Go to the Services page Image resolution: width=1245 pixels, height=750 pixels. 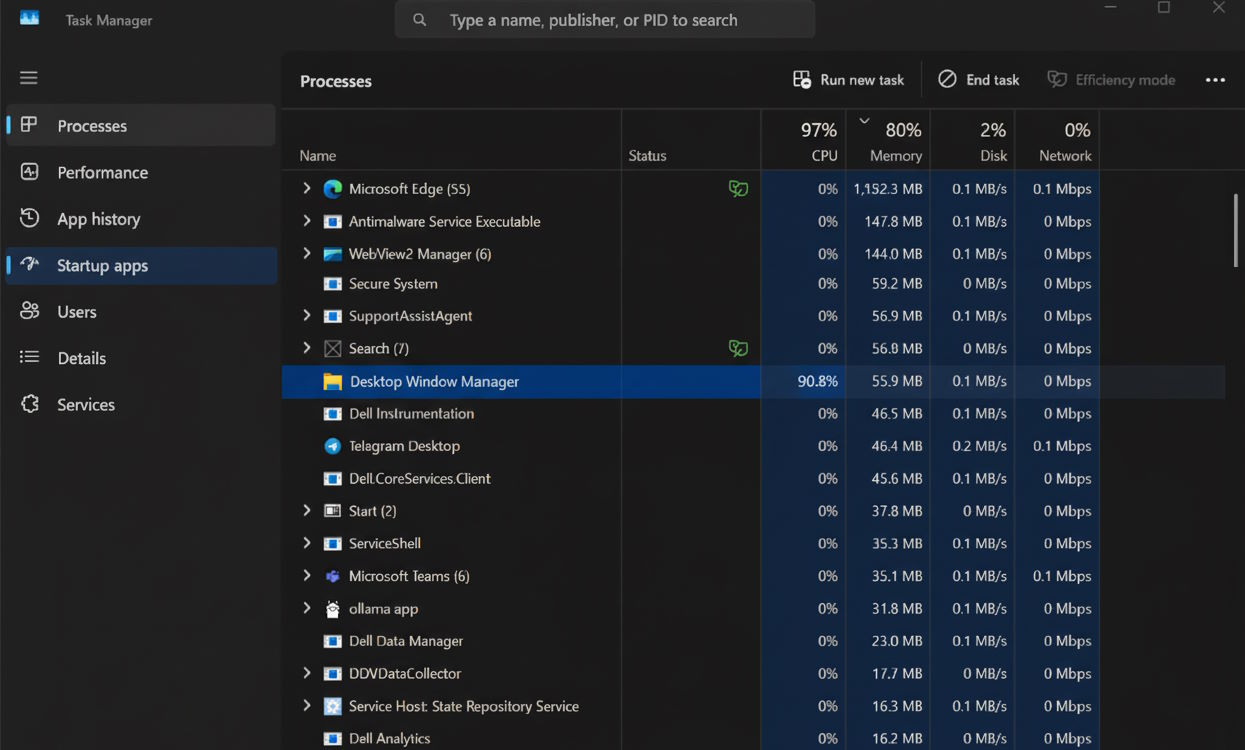coord(86,404)
